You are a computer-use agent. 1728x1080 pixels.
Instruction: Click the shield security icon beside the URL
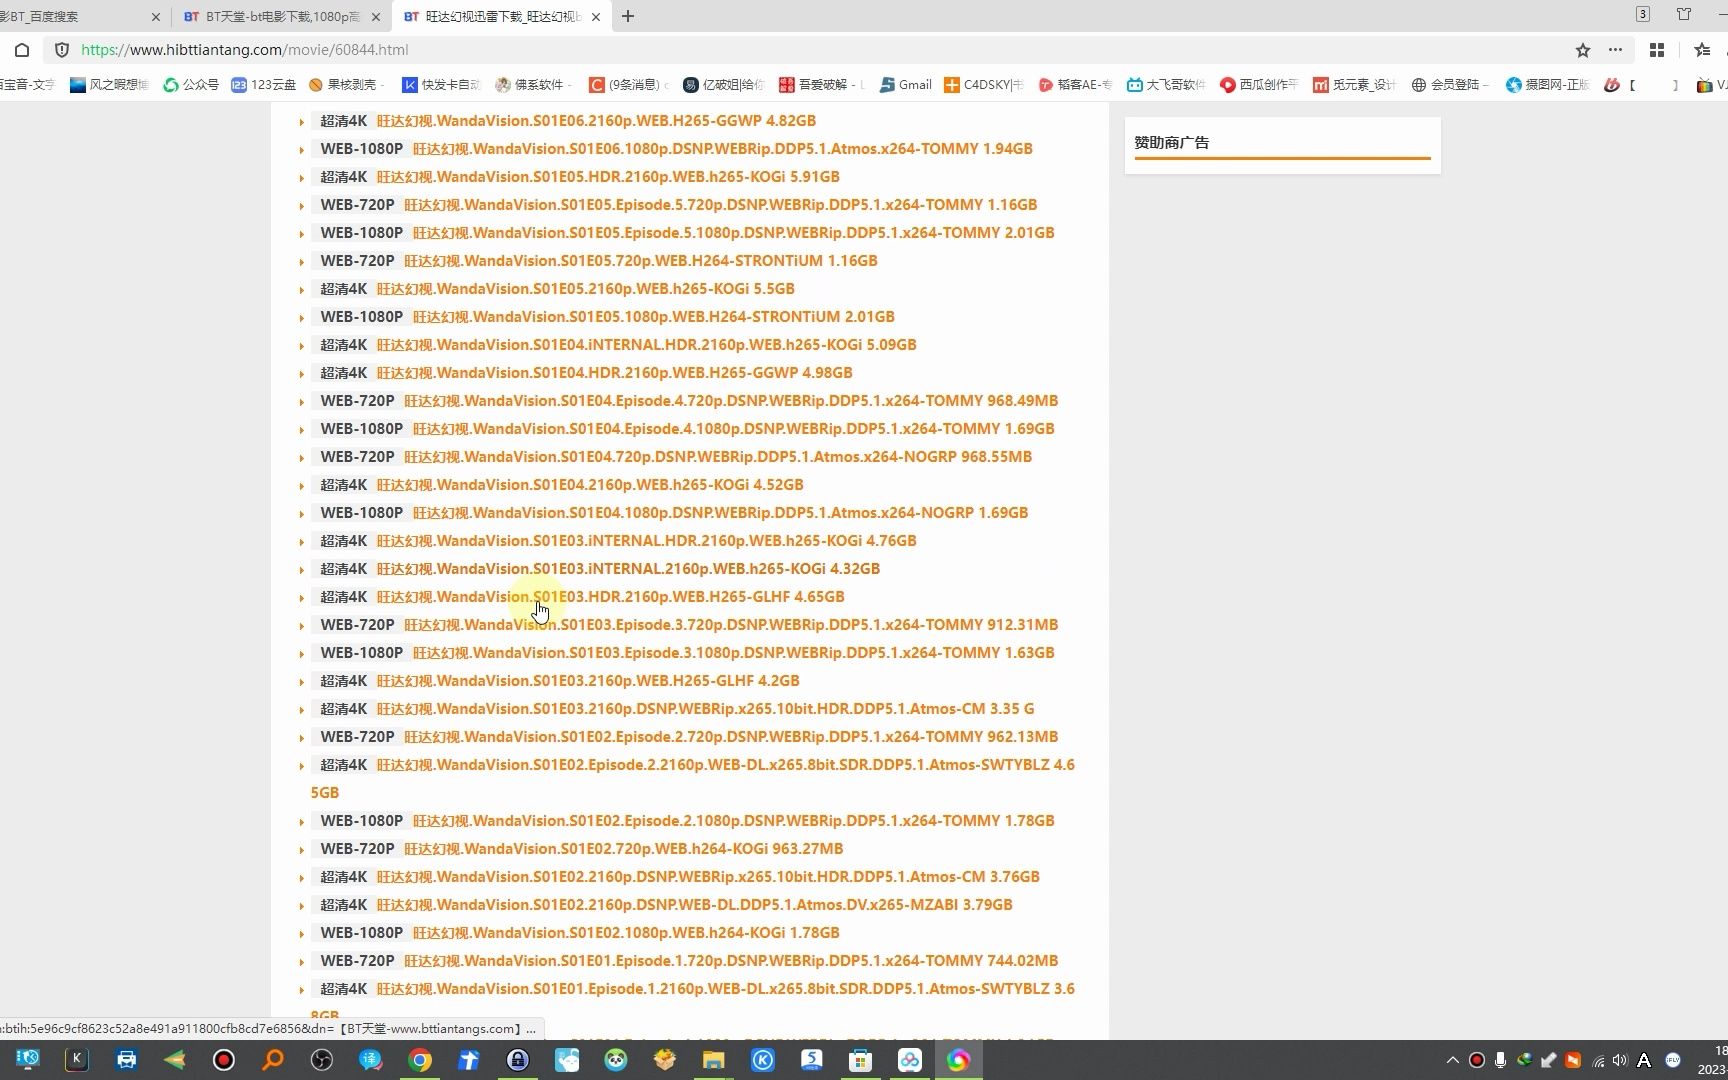62,50
